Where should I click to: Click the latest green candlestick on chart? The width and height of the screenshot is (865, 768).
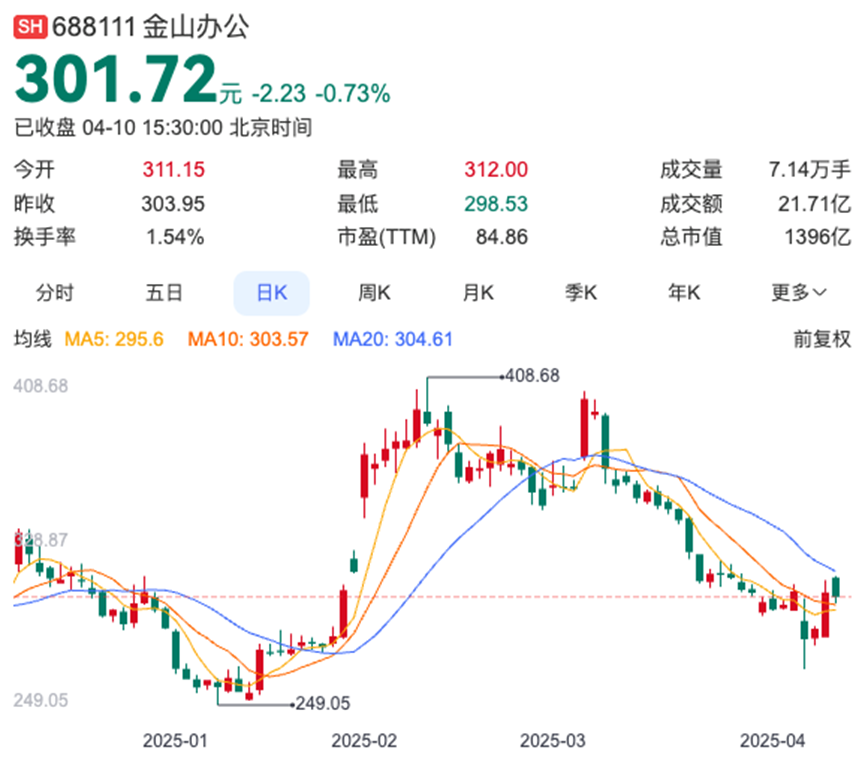click(x=836, y=588)
